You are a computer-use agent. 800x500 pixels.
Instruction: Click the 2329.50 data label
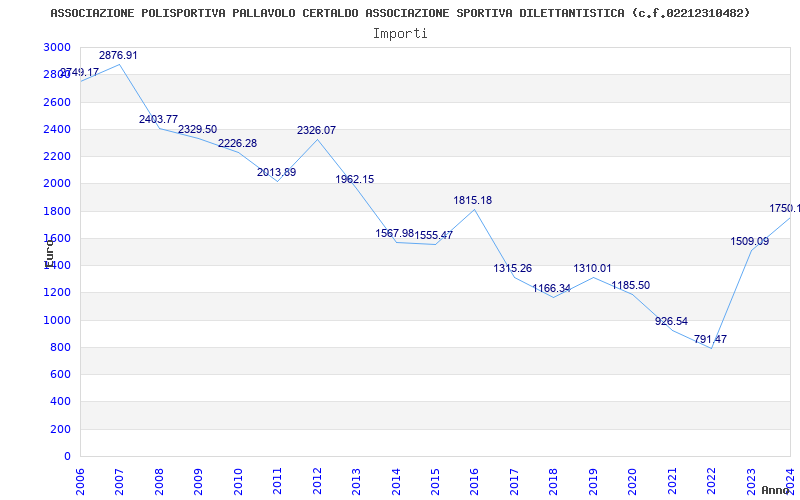(197, 130)
